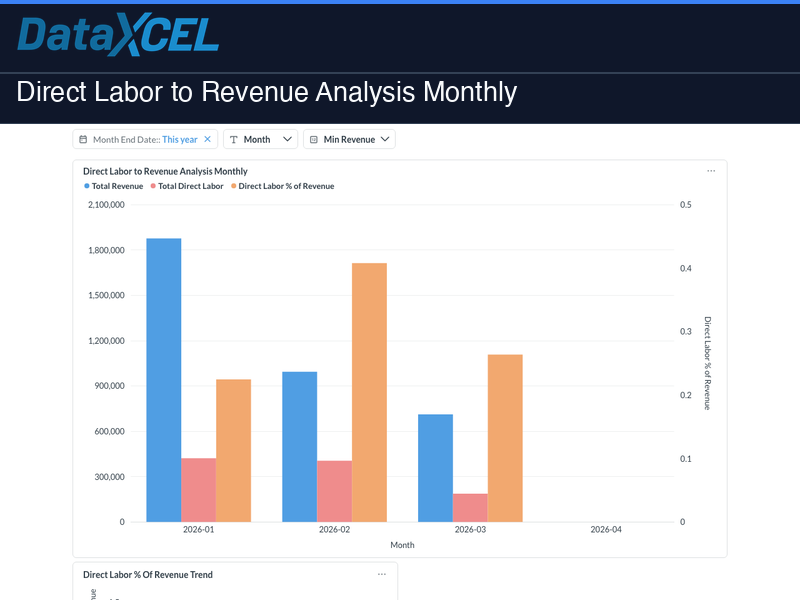Toggle Direct Labor % of Revenue series visibility
This screenshot has height=600, width=800.
point(286,186)
